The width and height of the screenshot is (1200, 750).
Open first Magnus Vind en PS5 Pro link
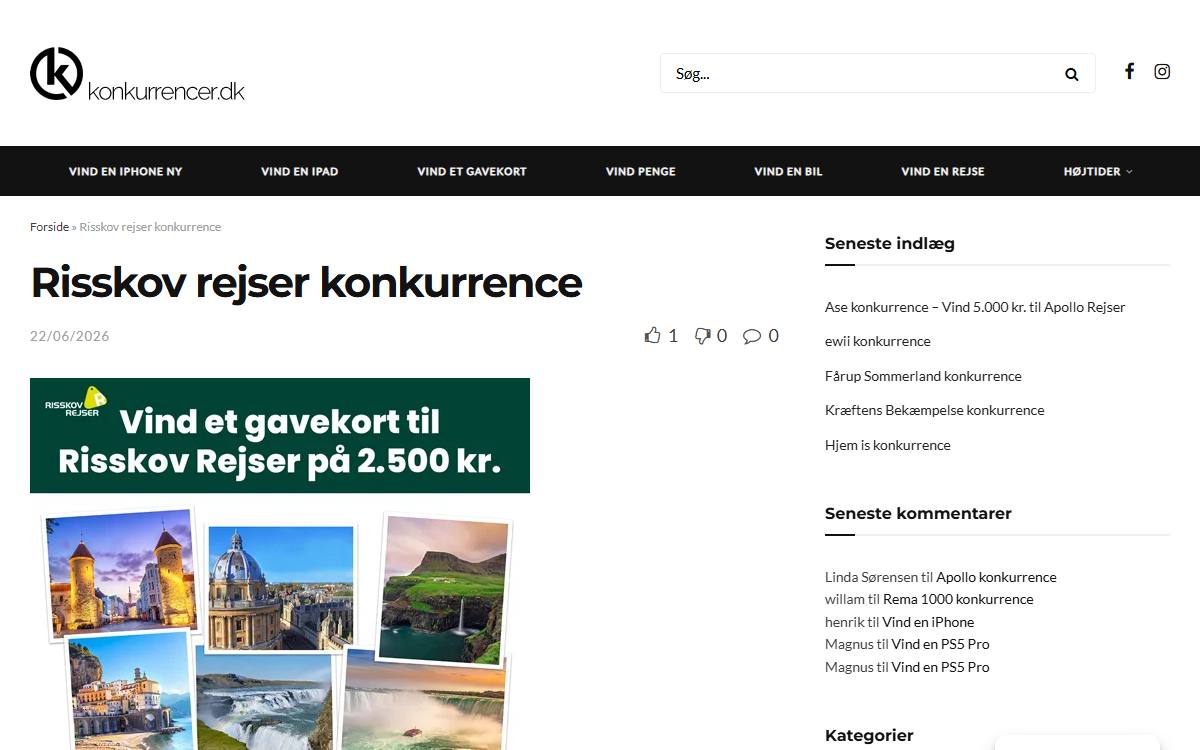coord(940,644)
